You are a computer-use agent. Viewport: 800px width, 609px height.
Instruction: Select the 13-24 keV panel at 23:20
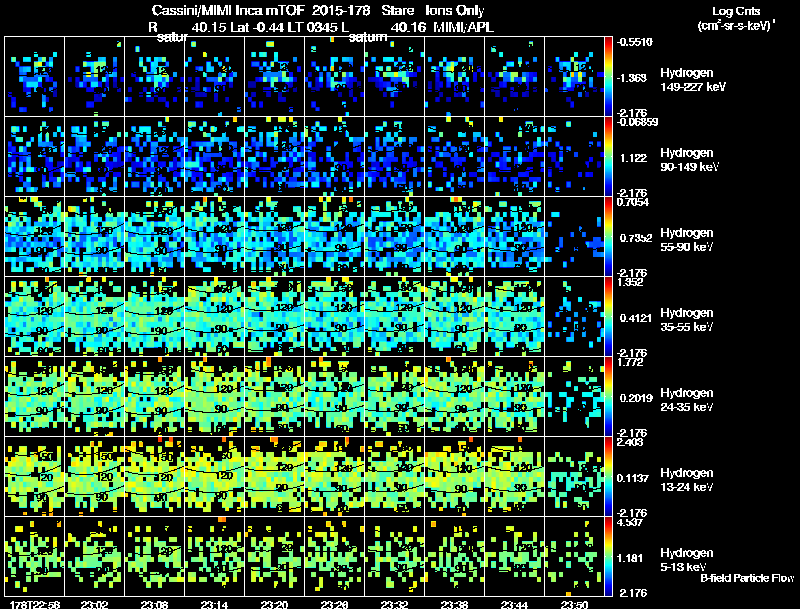click(274, 476)
